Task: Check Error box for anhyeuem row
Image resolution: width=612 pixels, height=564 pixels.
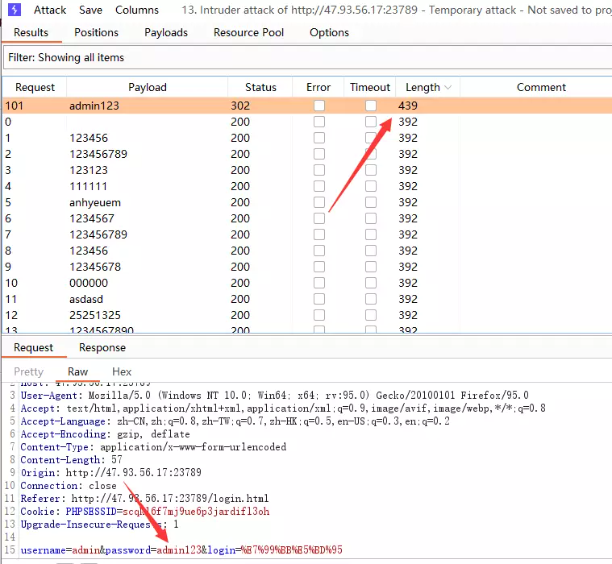Action: pyautogui.click(x=319, y=202)
